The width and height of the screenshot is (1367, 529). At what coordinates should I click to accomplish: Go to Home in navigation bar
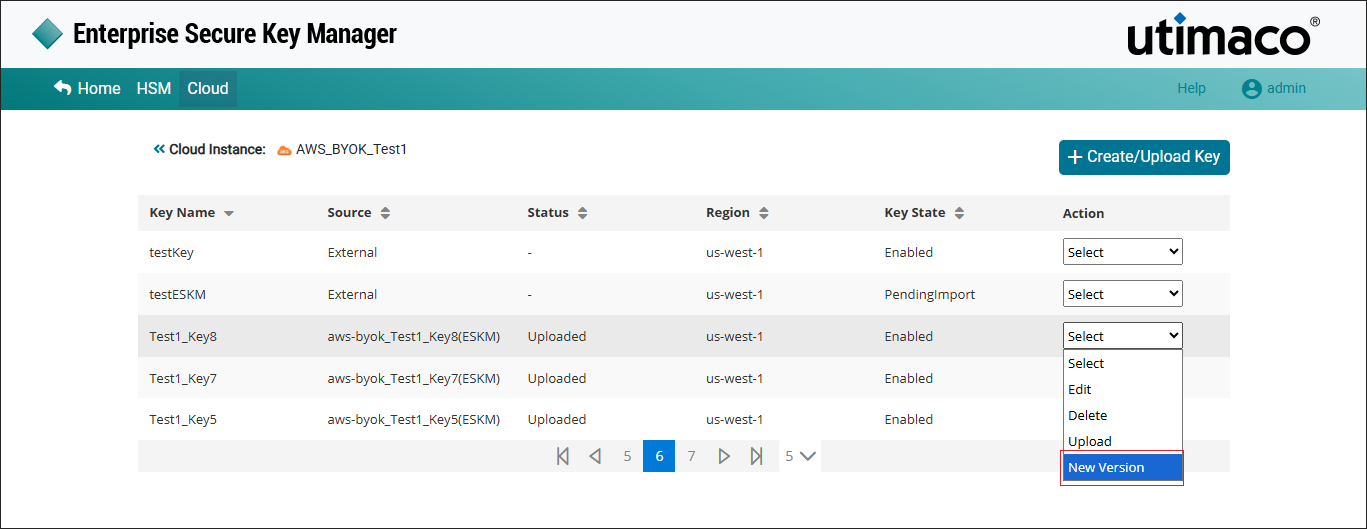tap(99, 88)
